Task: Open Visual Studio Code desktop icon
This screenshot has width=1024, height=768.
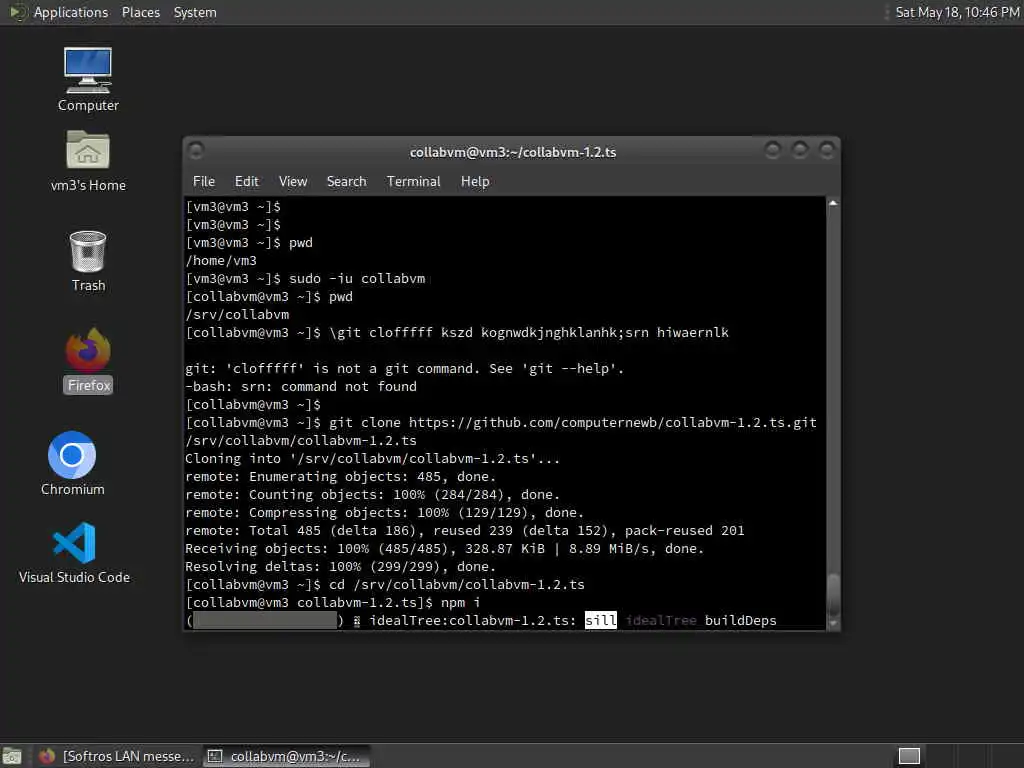Action: tap(74, 552)
